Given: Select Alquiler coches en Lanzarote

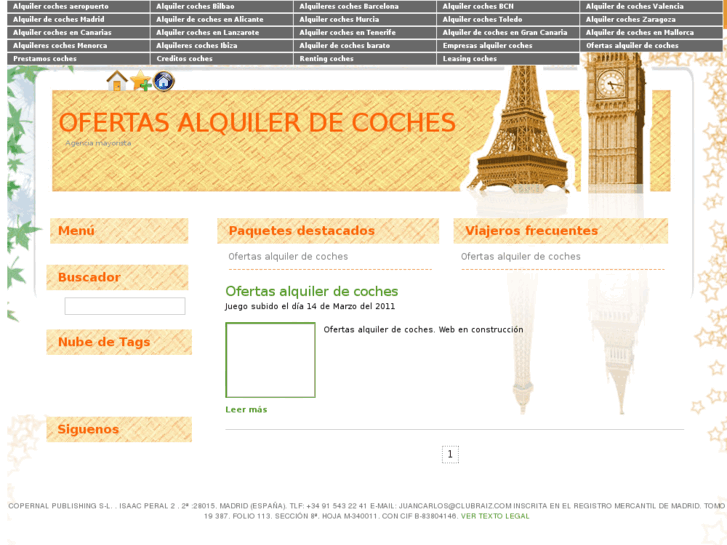Looking at the screenshot, I should click(x=221, y=32).
